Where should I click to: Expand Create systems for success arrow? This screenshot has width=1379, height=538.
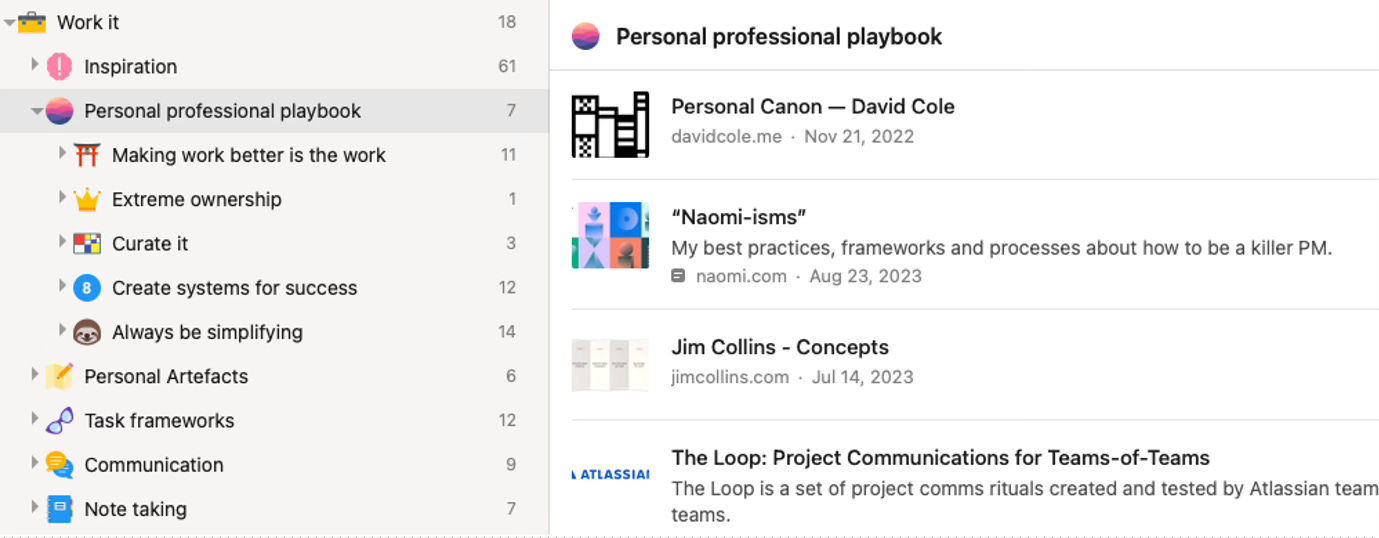pyautogui.click(x=62, y=286)
